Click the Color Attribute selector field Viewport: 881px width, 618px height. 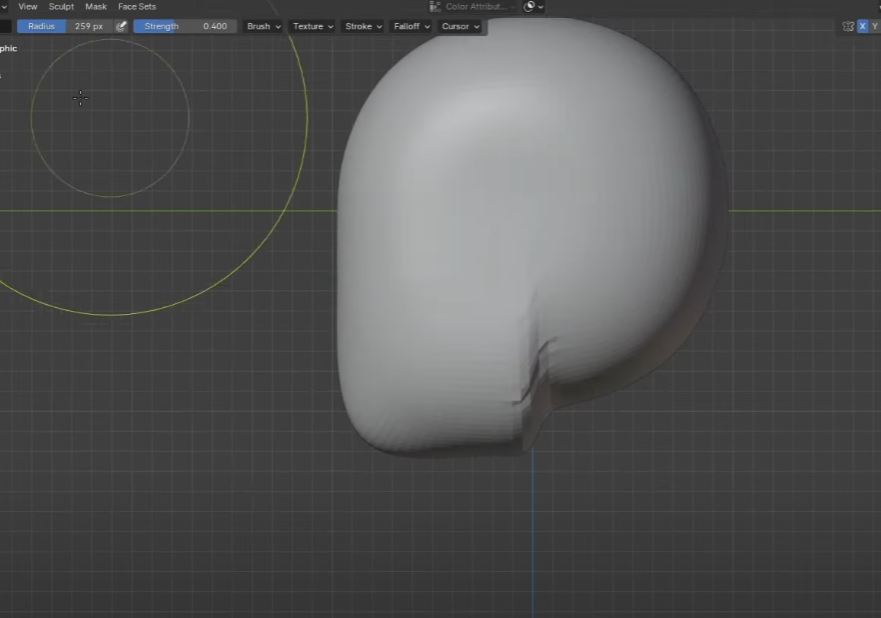click(x=476, y=6)
